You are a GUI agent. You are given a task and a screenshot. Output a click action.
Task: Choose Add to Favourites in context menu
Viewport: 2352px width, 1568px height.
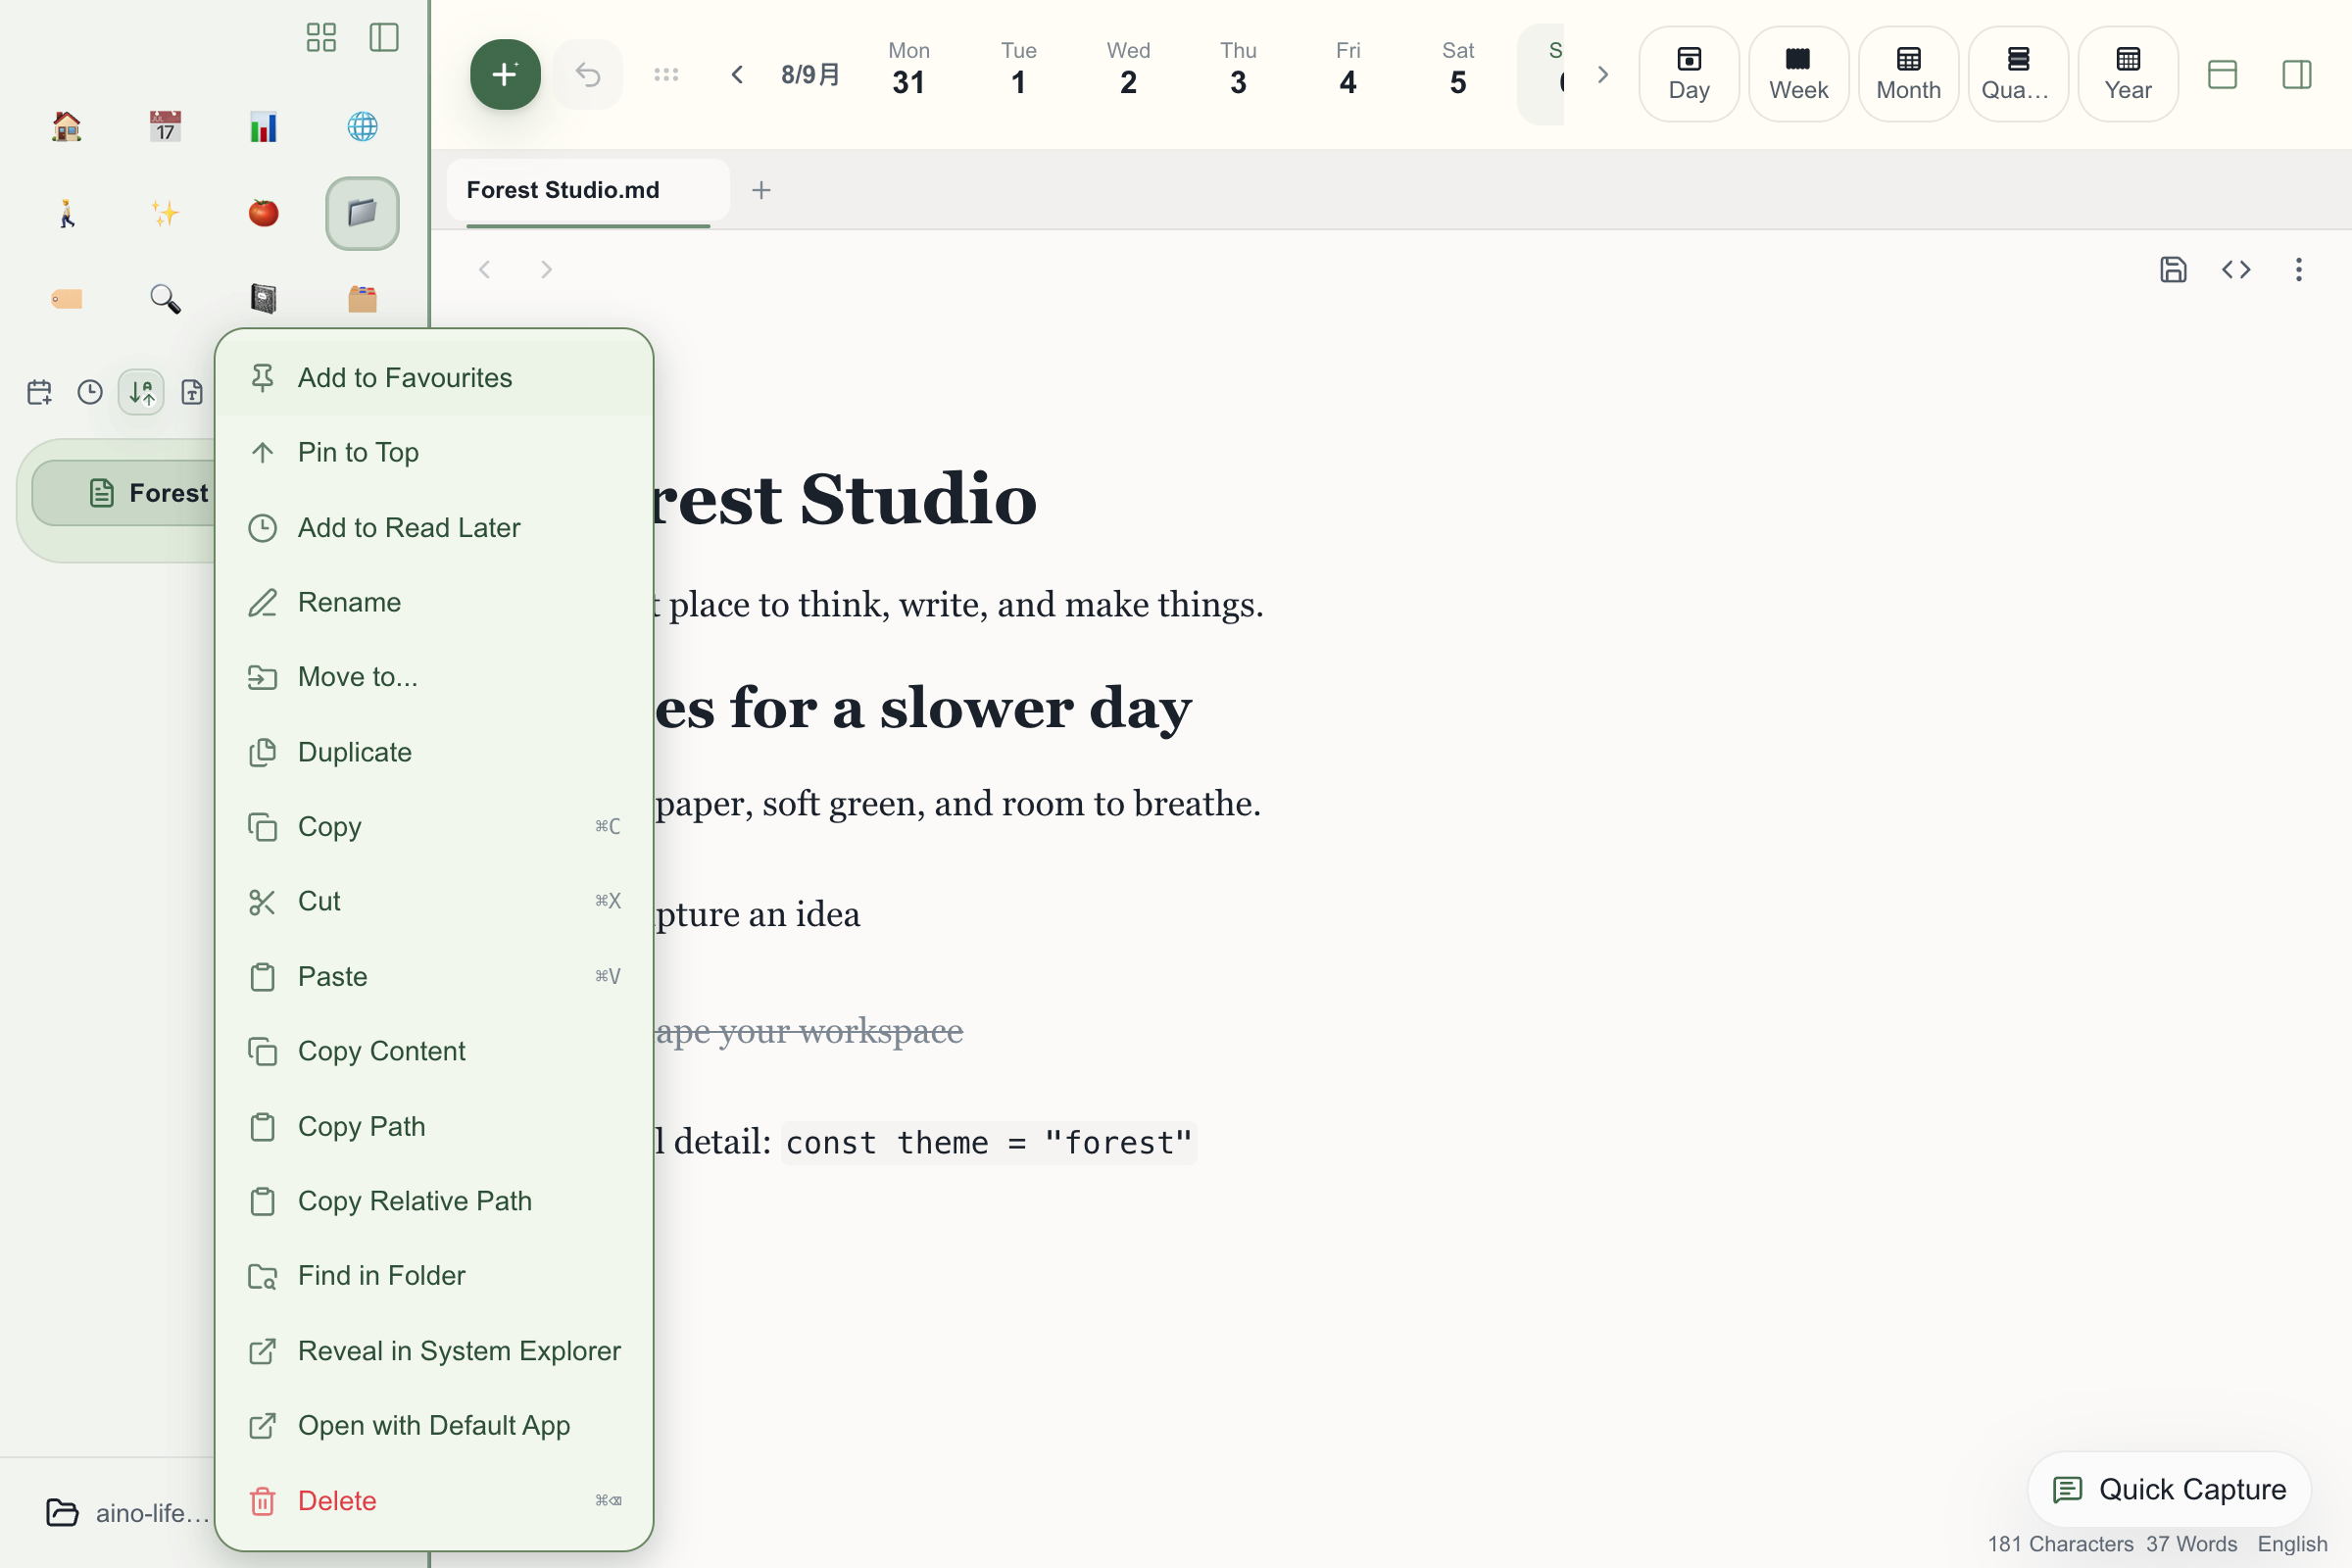[434, 378]
